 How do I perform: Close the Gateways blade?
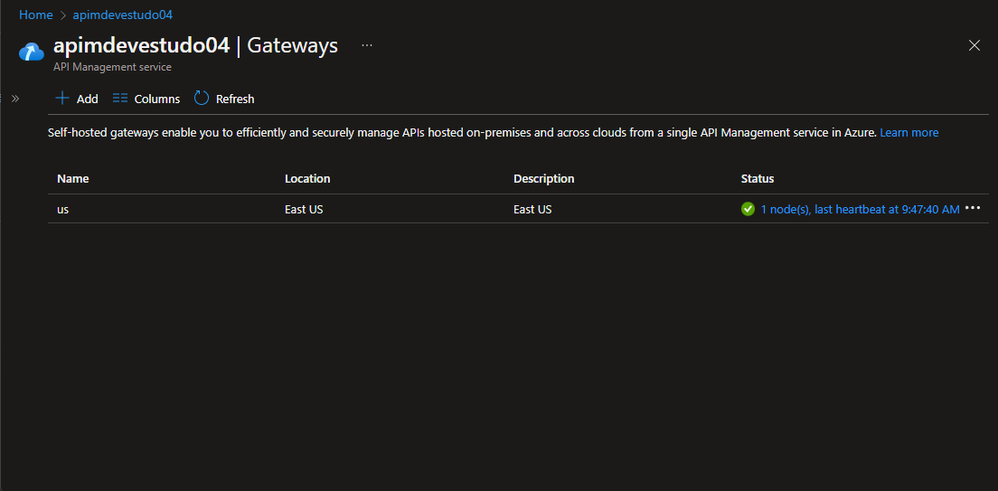click(x=975, y=45)
